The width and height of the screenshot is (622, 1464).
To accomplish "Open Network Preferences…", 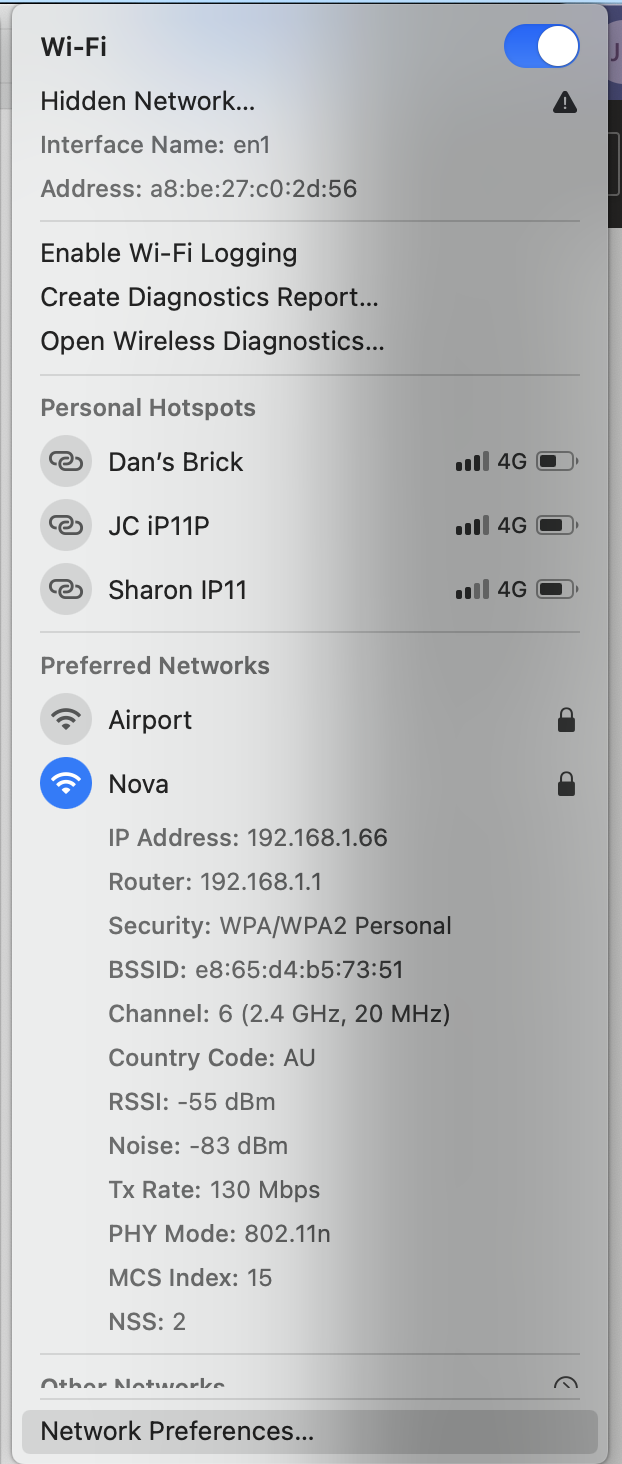I will [310, 1432].
